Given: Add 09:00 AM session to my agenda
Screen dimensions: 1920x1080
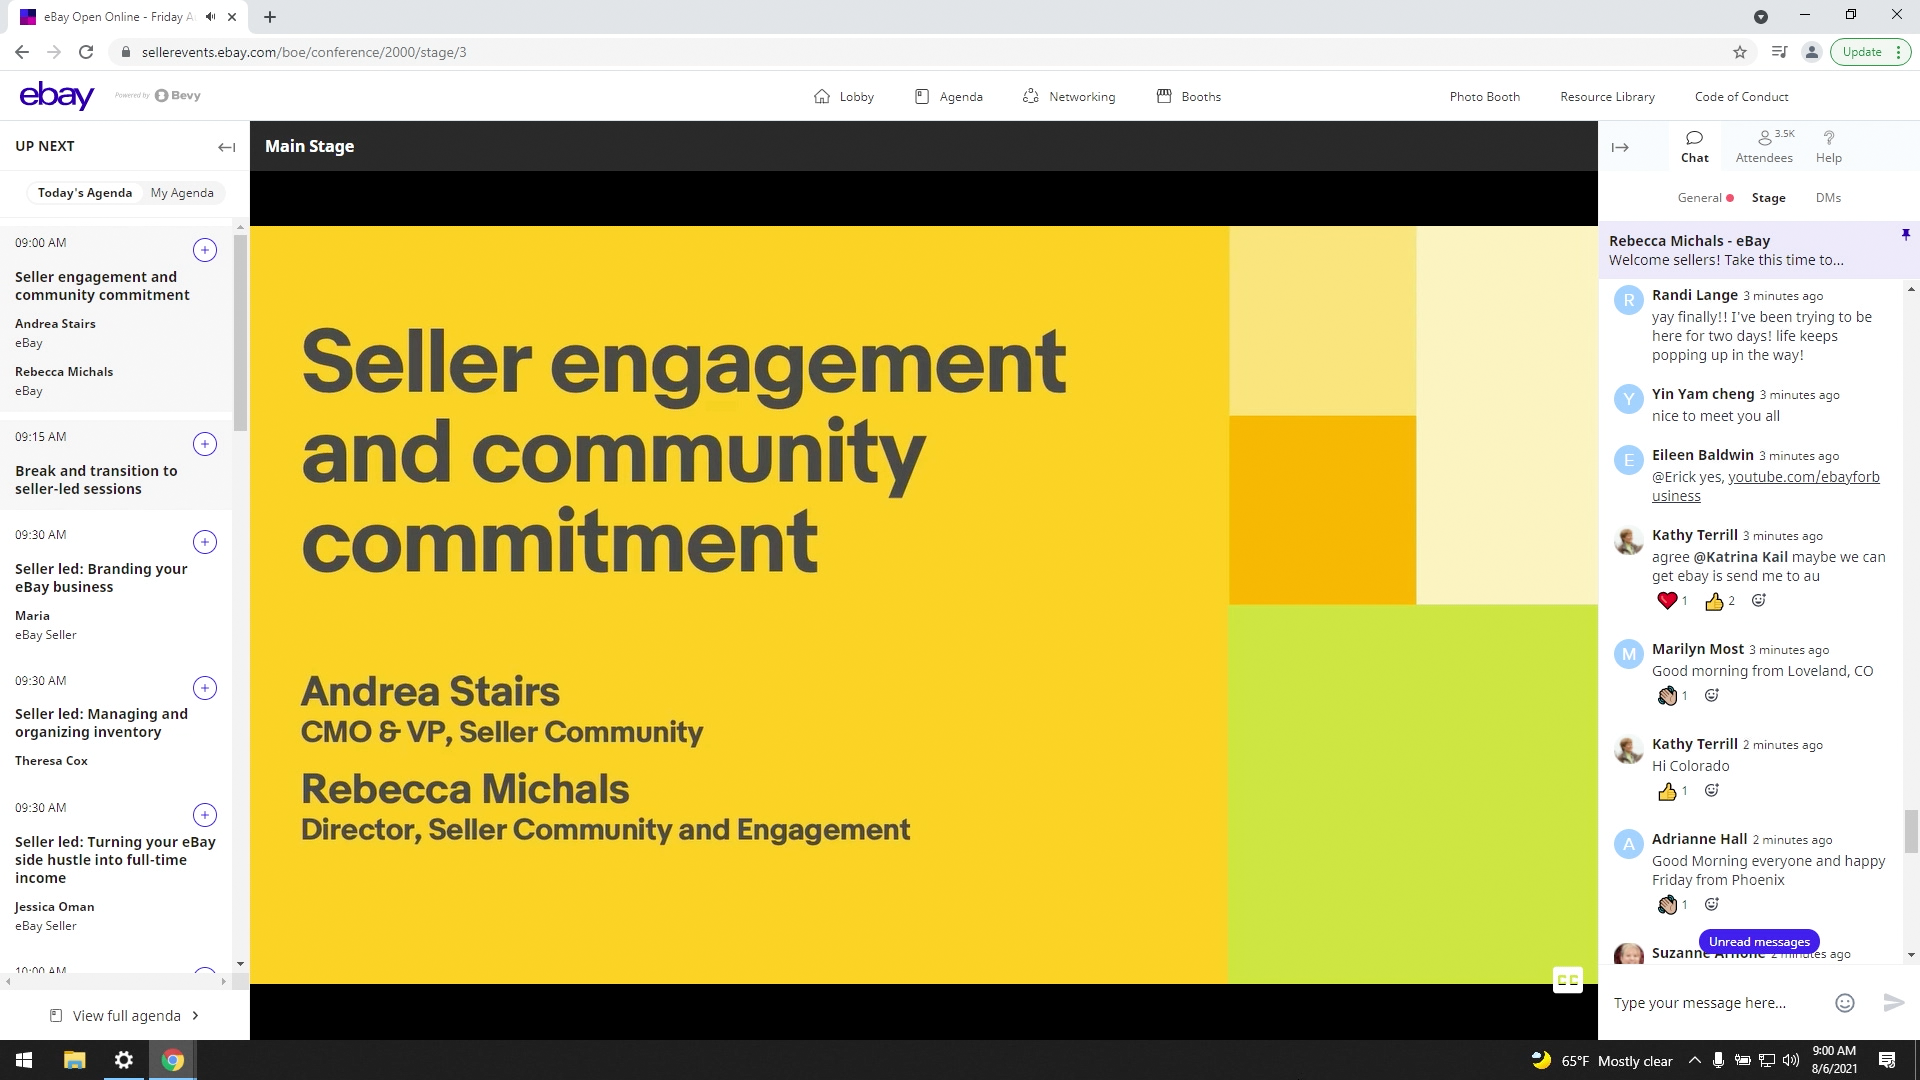Looking at the screenshot, I should click(x=204, y=250).
